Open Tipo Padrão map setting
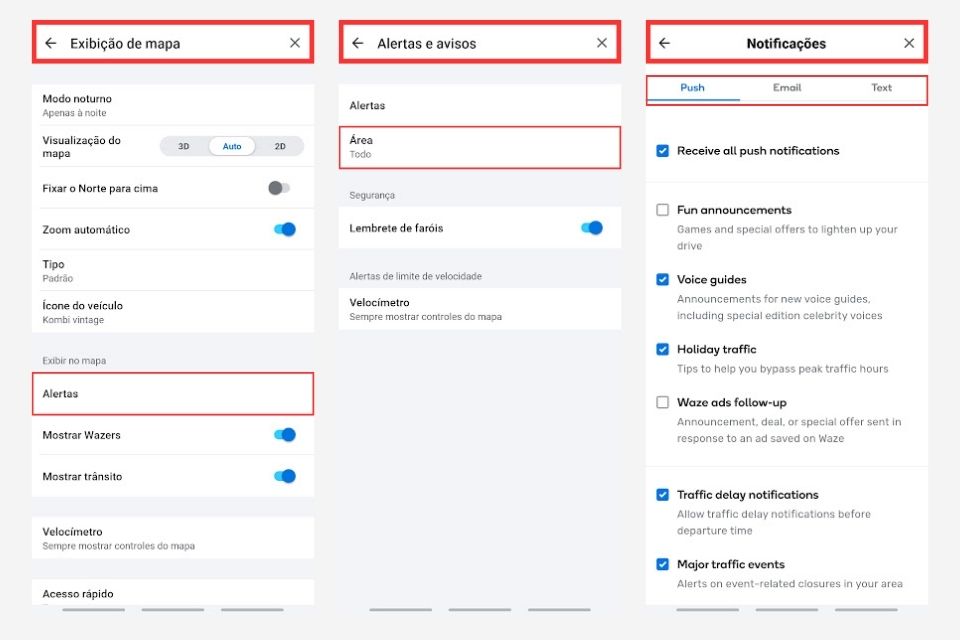The width and height of the screenshot is (960, 640). [173, 271]
